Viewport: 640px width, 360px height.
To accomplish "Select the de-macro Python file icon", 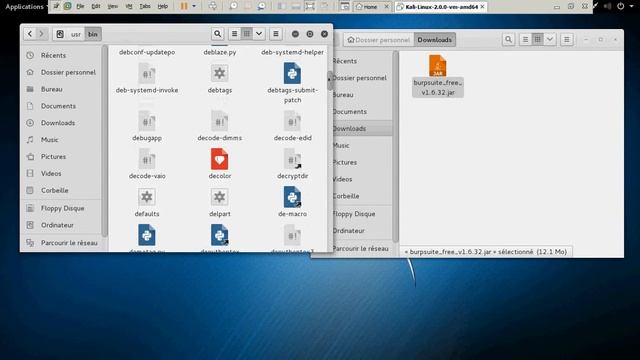I will tap(292, 197).
